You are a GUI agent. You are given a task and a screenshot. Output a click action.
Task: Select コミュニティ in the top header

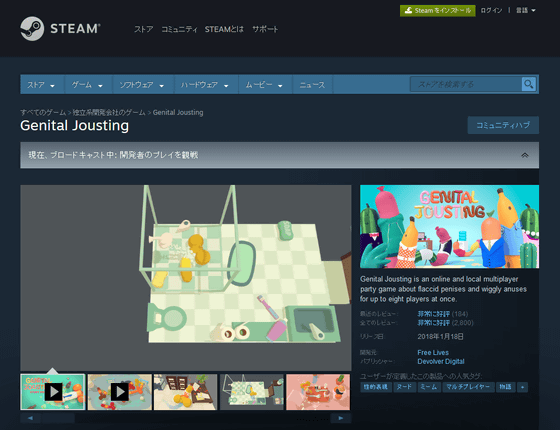(x=179, y=29)
